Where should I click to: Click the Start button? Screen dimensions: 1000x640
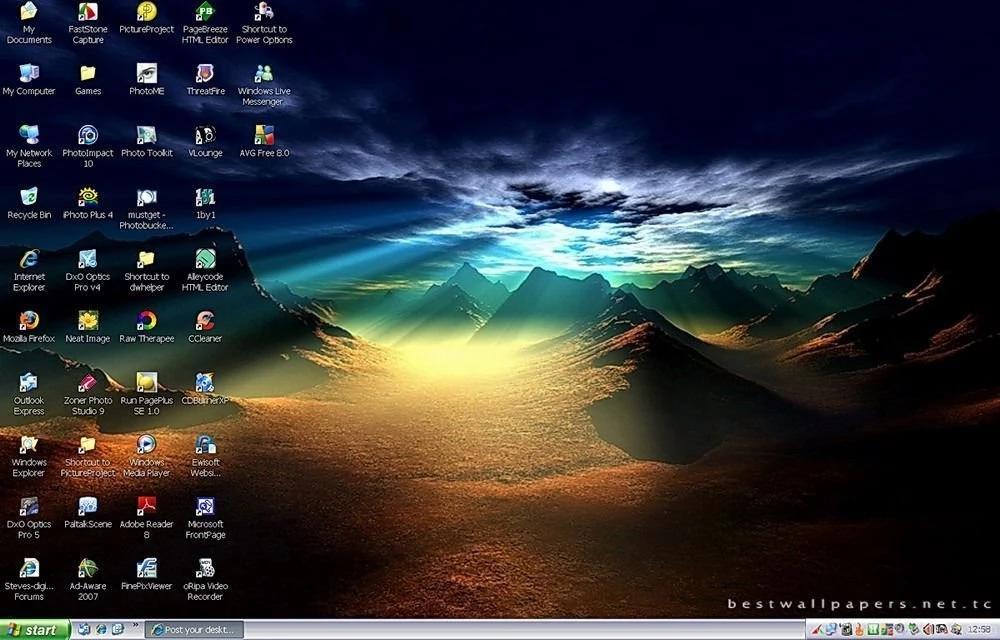35,630
